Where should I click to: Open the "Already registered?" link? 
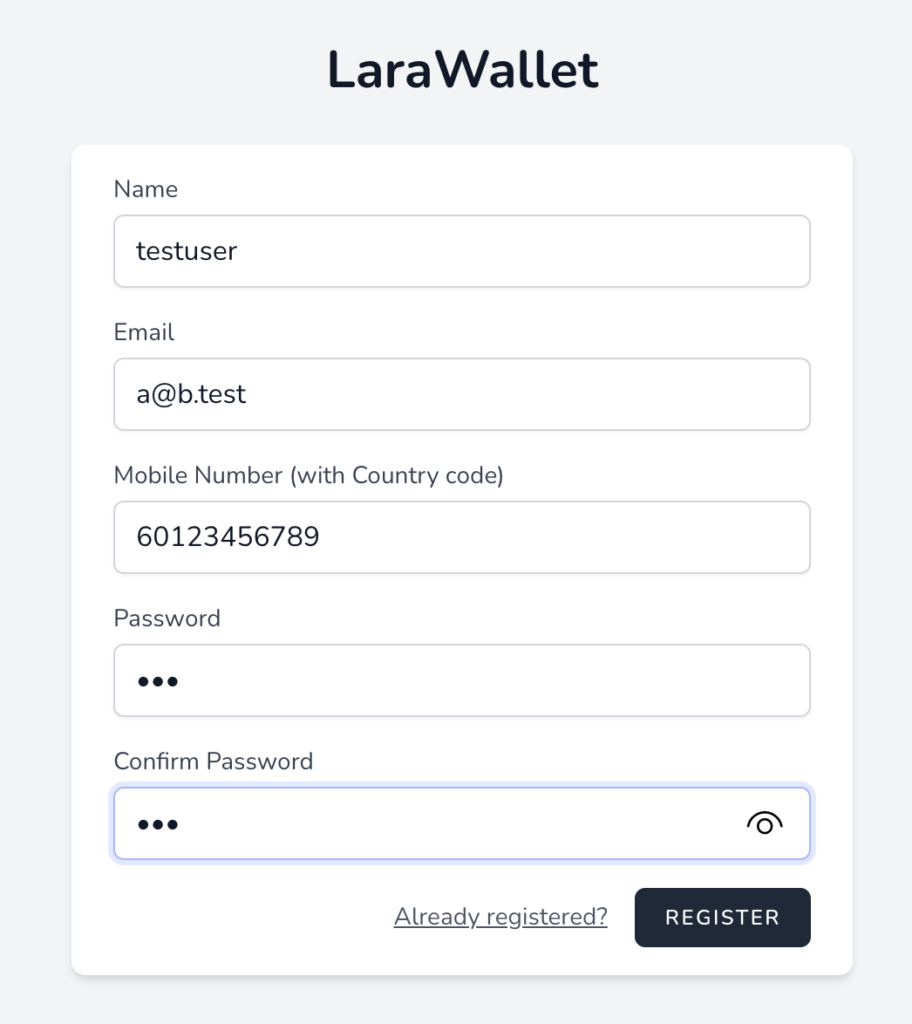click(x=500, y=917)
